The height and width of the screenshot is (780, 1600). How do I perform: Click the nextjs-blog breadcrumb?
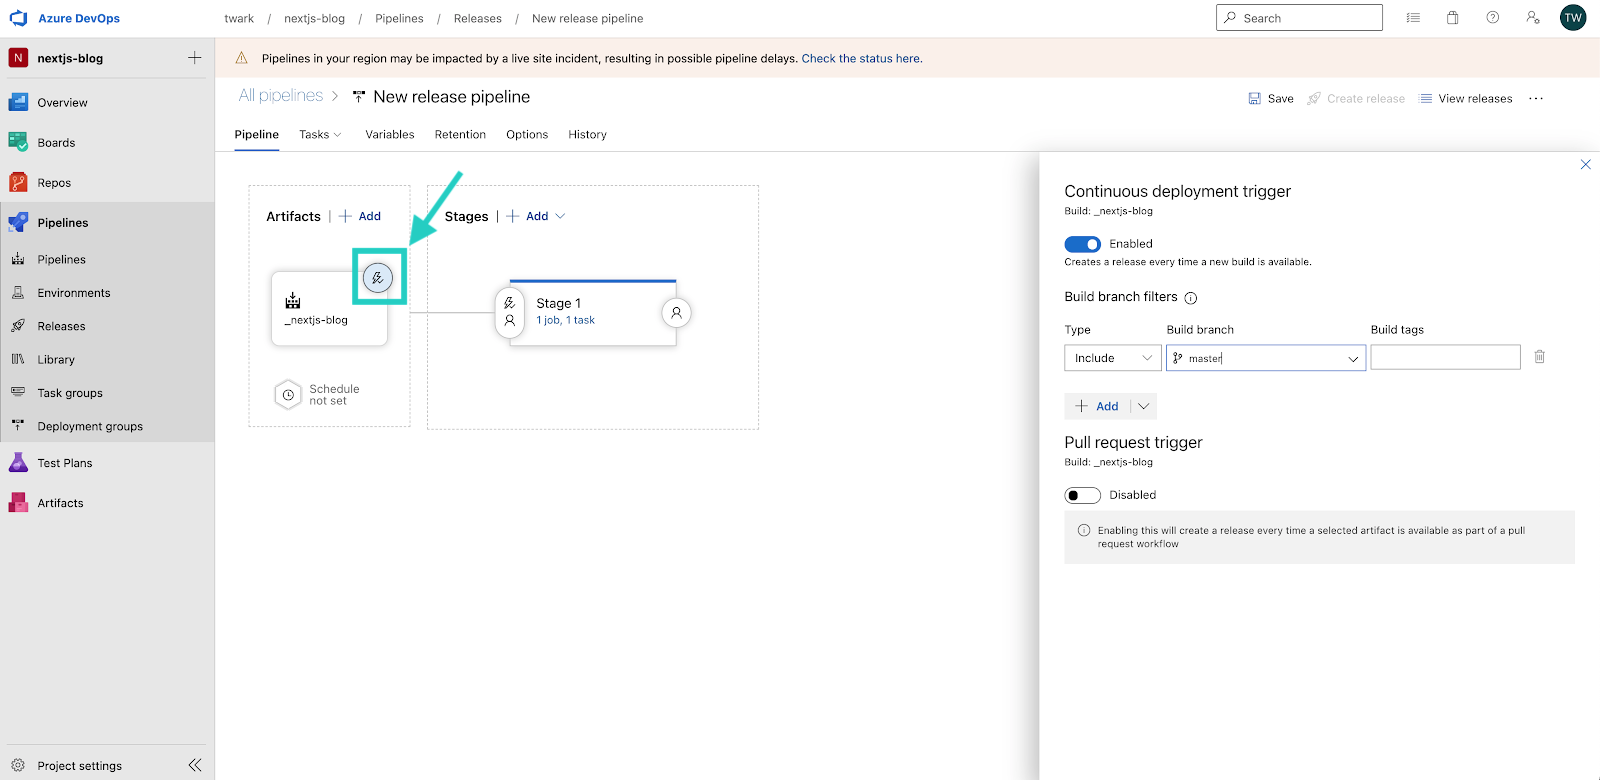(314, 18)
